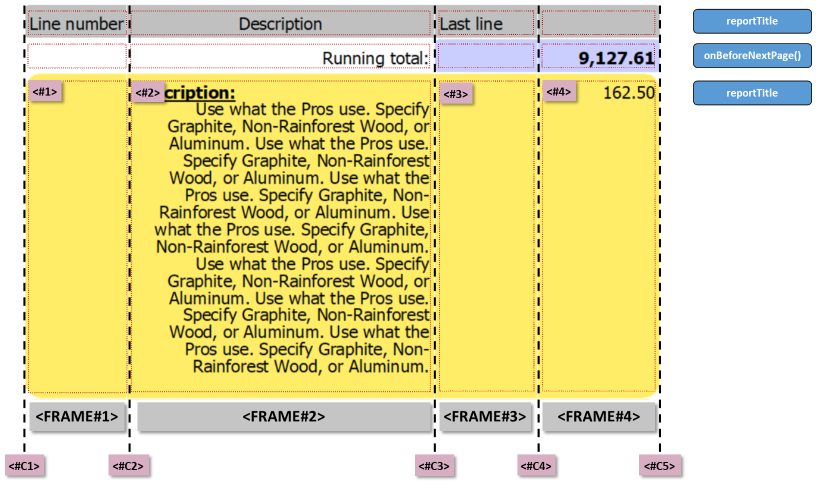Select the <FRAME#2> label
Screen dimensions: 816x485
(x=284, y=417)
